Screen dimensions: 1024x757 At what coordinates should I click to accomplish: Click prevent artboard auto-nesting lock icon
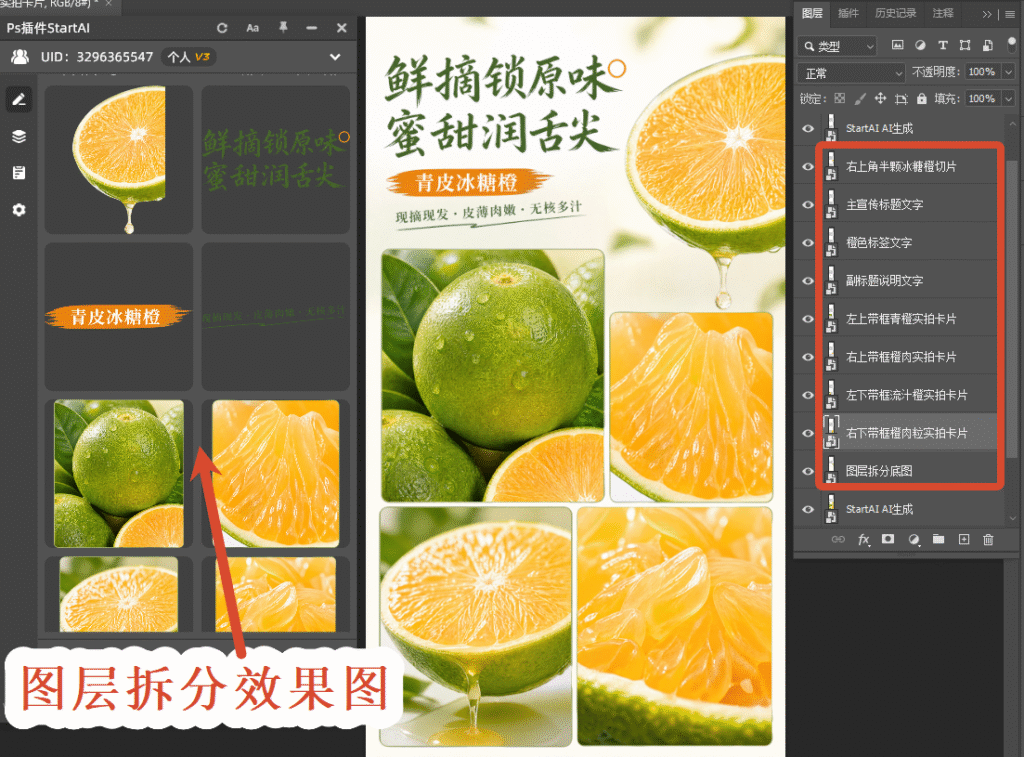tap(901, 99)
